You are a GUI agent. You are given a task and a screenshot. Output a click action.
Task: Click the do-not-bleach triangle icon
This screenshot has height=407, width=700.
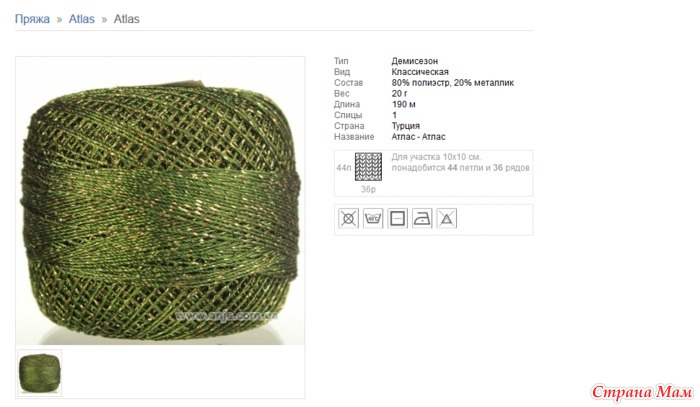click(446, 219)
